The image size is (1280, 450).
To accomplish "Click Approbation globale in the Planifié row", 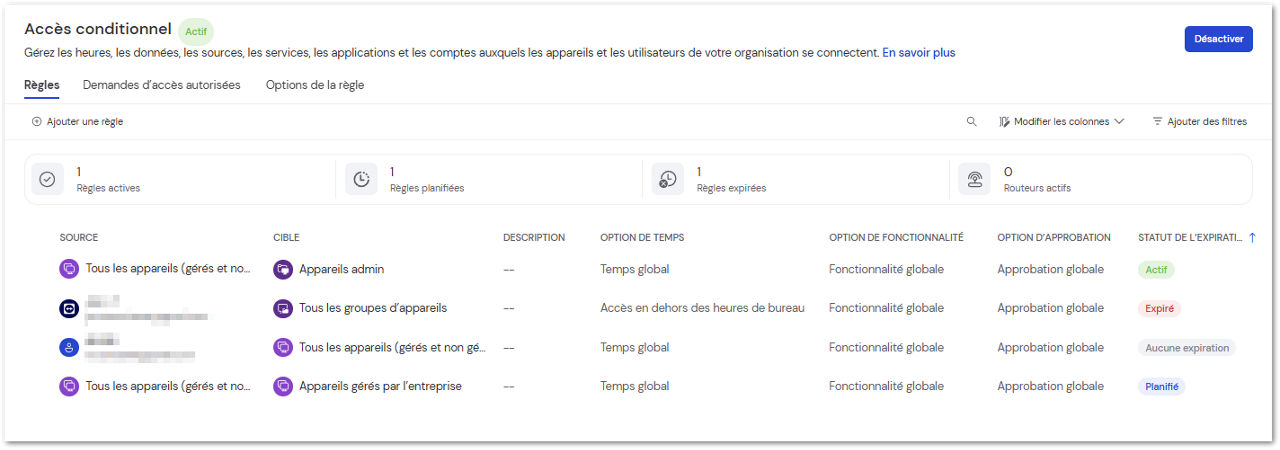I will pyautogui.click(x=1050, y=386).
